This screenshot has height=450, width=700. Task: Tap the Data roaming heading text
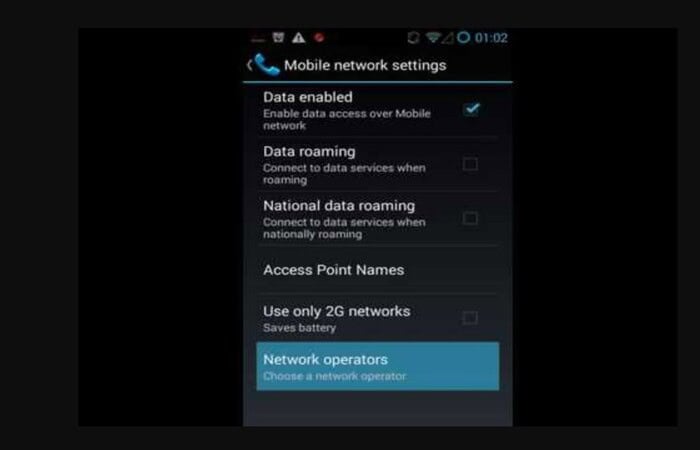pyautogui.click(x=309, y=151)
